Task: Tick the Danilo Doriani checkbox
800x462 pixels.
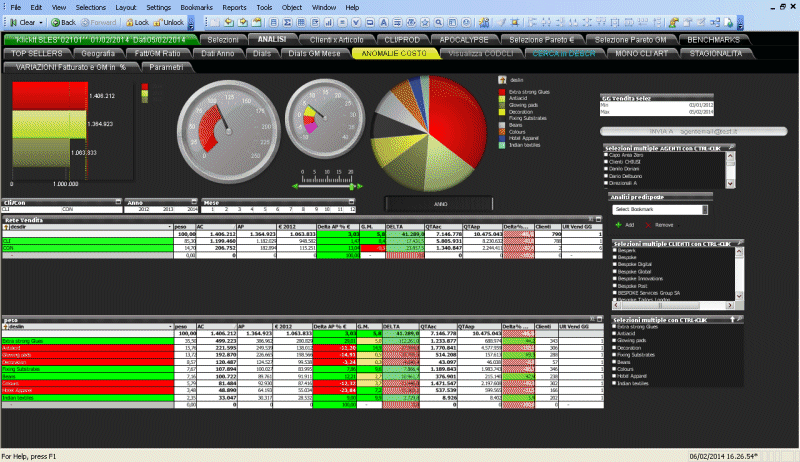Action: coord(606,169)
